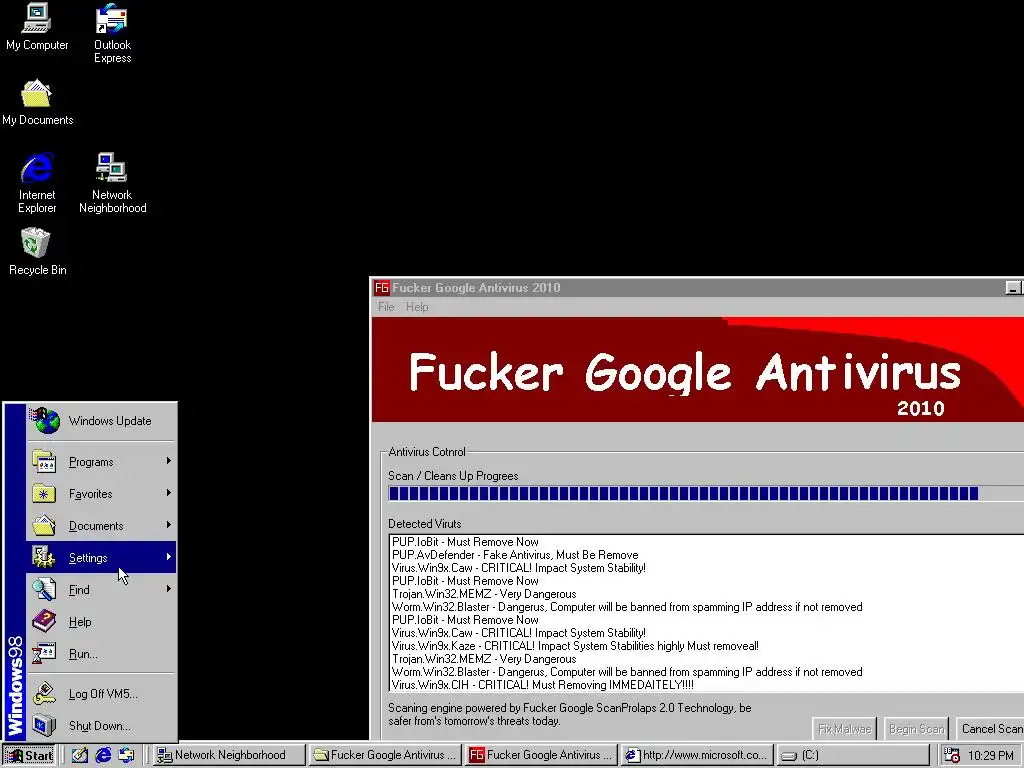Viewport: 1024px width, 768px height.
Task: Choose Shut Down... in the Start menu
Action: [x=101, y=726]
